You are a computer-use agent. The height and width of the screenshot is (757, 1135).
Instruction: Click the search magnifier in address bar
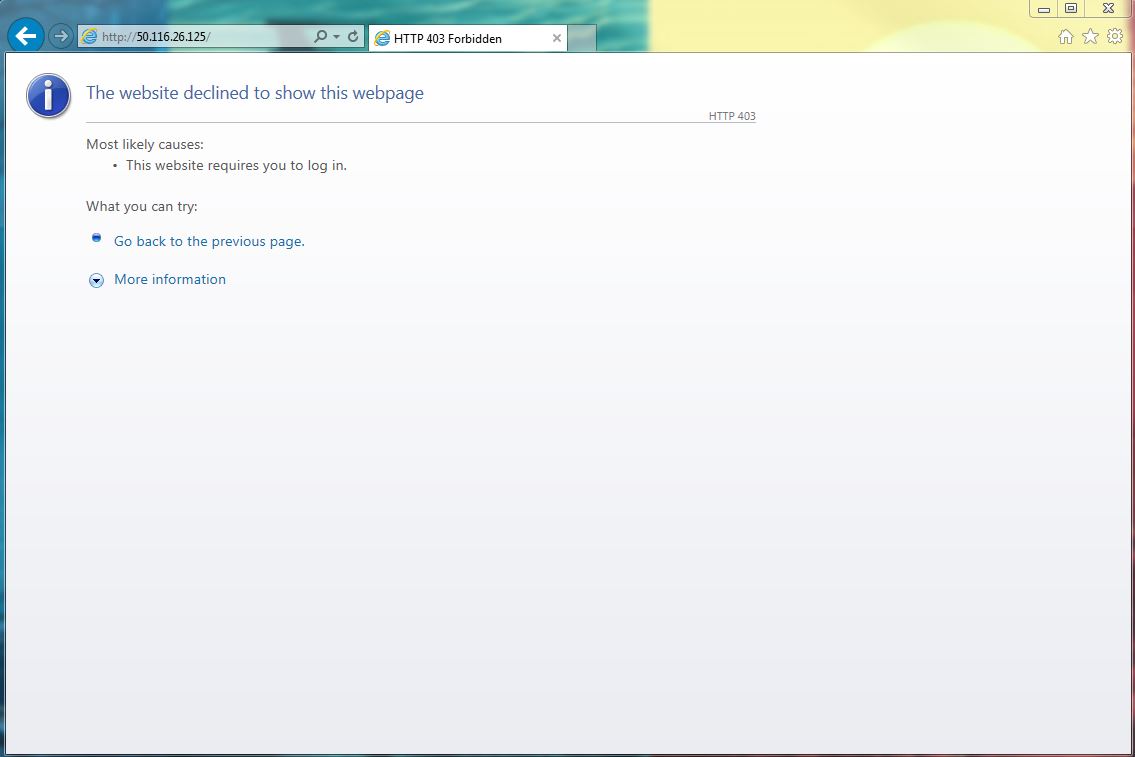pos(320,36)
